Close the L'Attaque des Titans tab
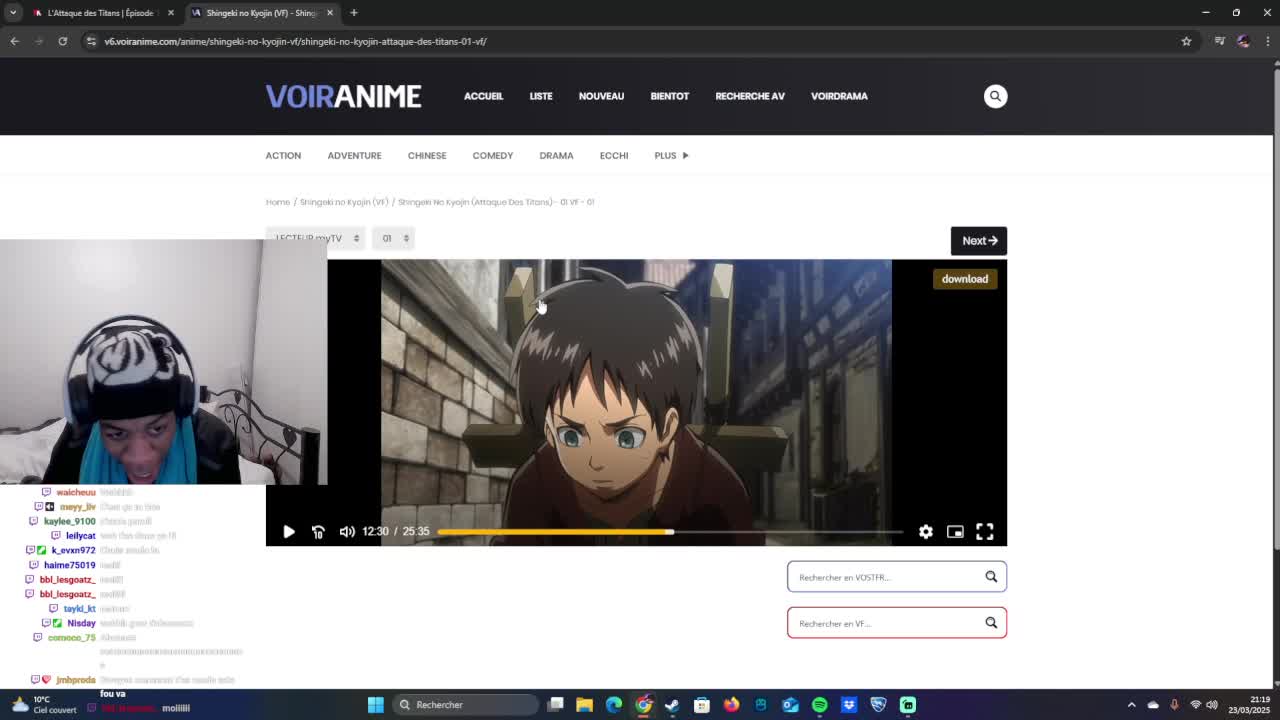1280x720 pixels. pyautogui.click(x=170, y=13)
